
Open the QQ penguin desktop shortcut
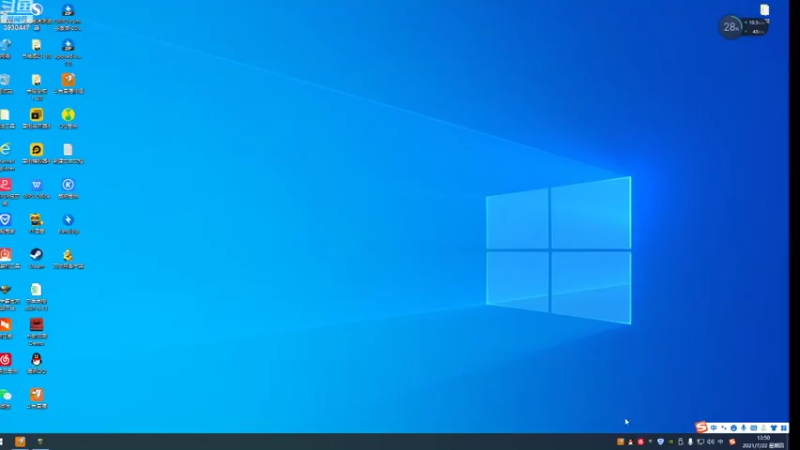(x=36, y=360)
